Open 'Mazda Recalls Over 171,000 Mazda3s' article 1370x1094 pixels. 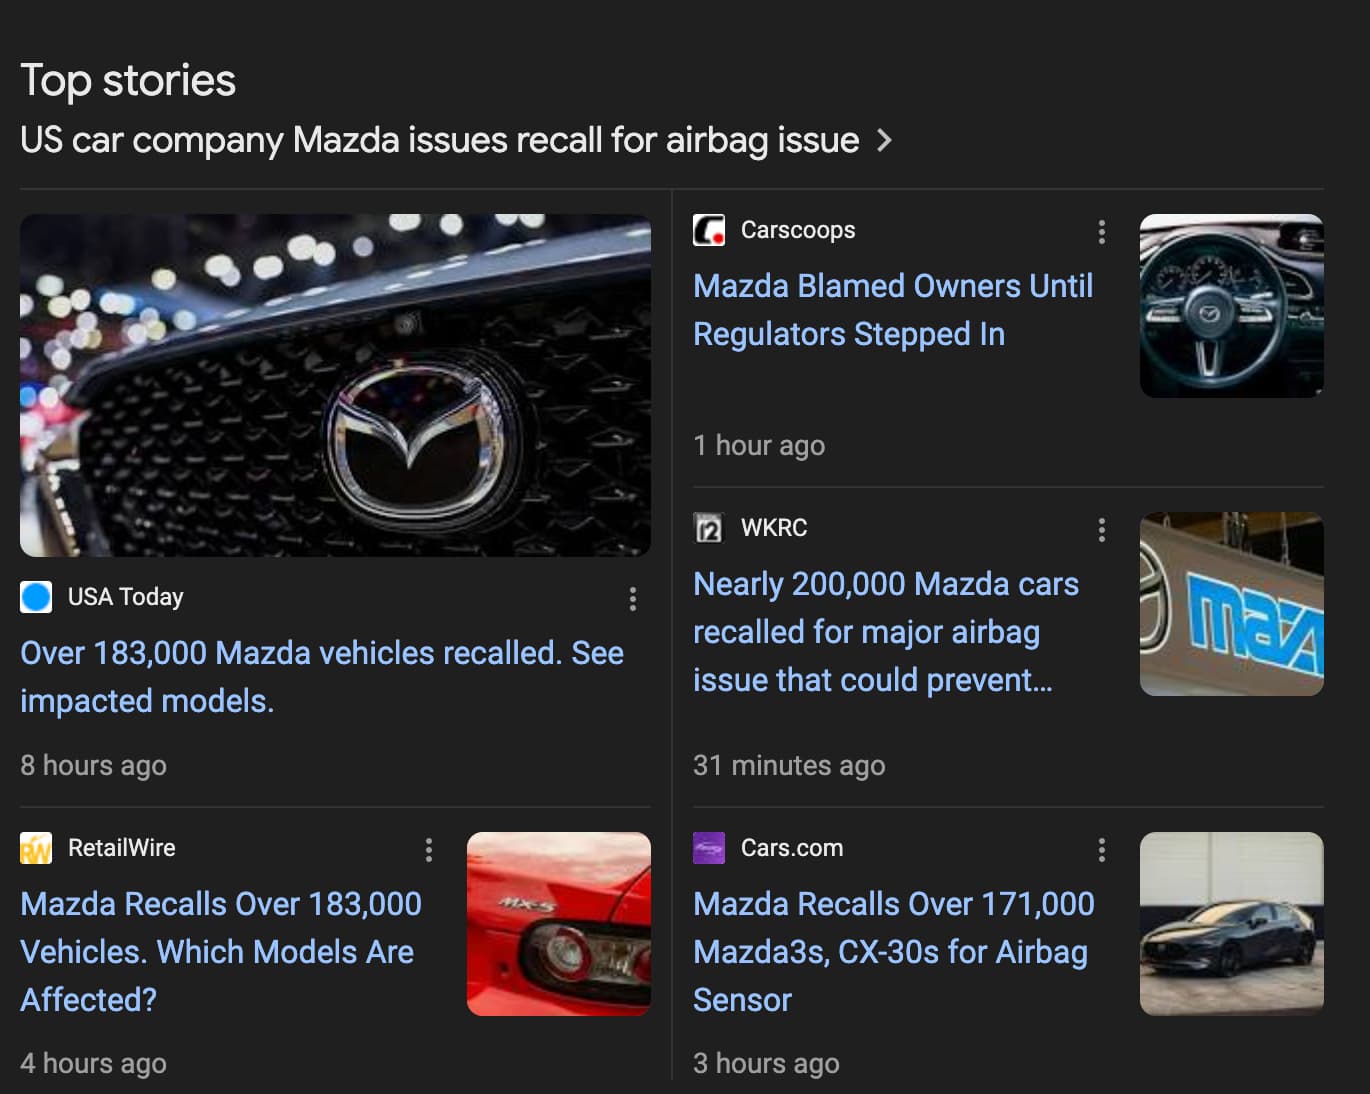point(894,952)
